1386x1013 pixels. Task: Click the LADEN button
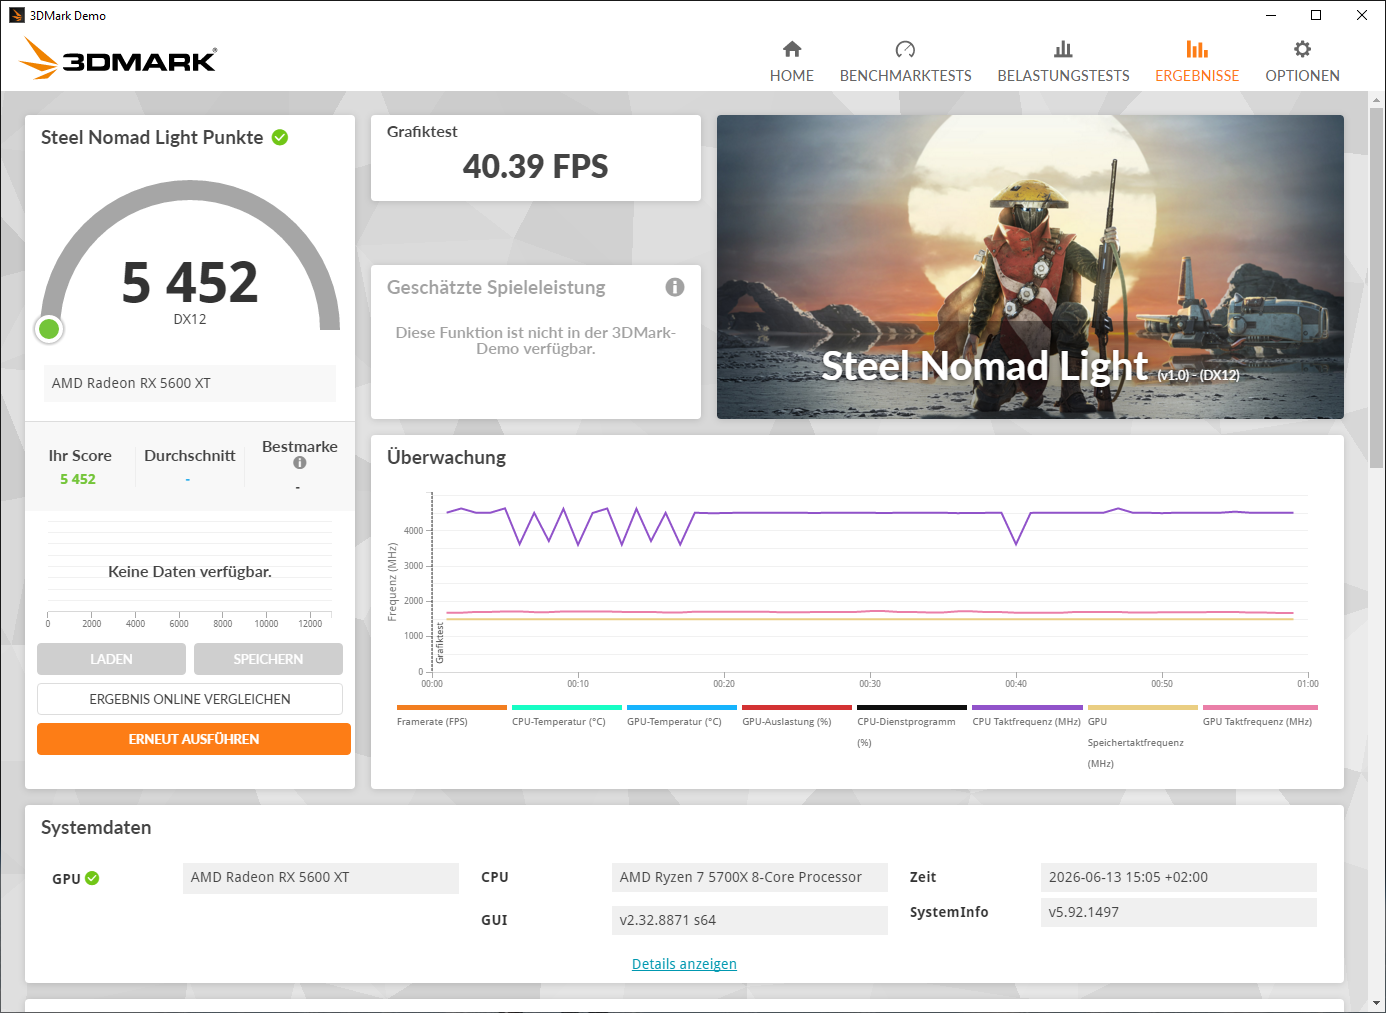111,659
